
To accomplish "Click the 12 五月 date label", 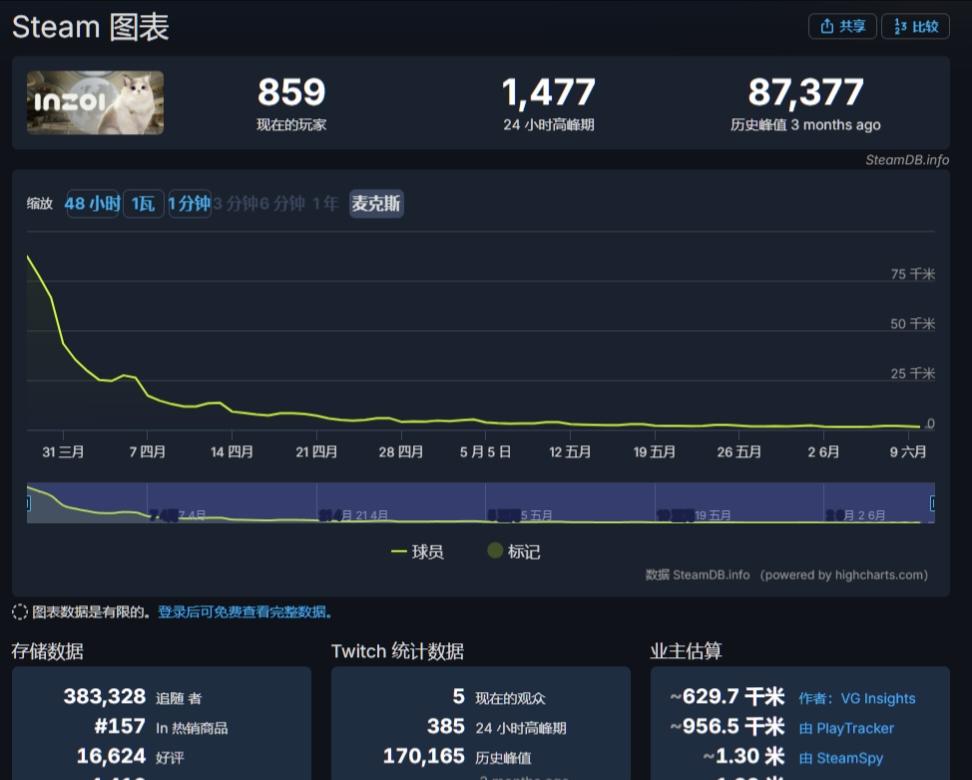I will pos(570,452).
